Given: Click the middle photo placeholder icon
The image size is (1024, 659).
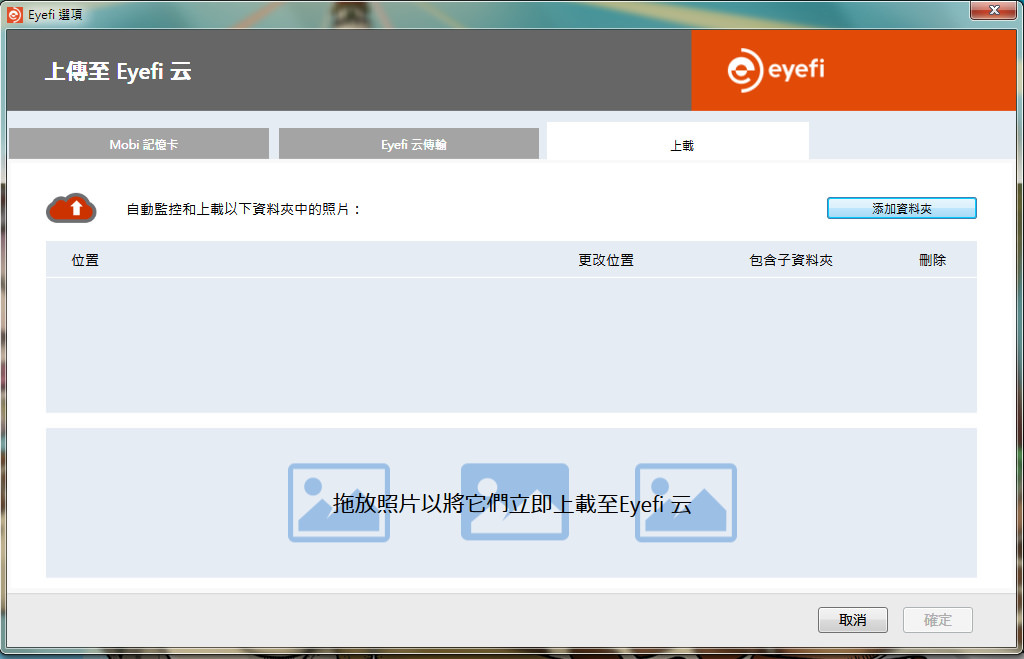Looking at the screenshot, I should pos(515,502).
